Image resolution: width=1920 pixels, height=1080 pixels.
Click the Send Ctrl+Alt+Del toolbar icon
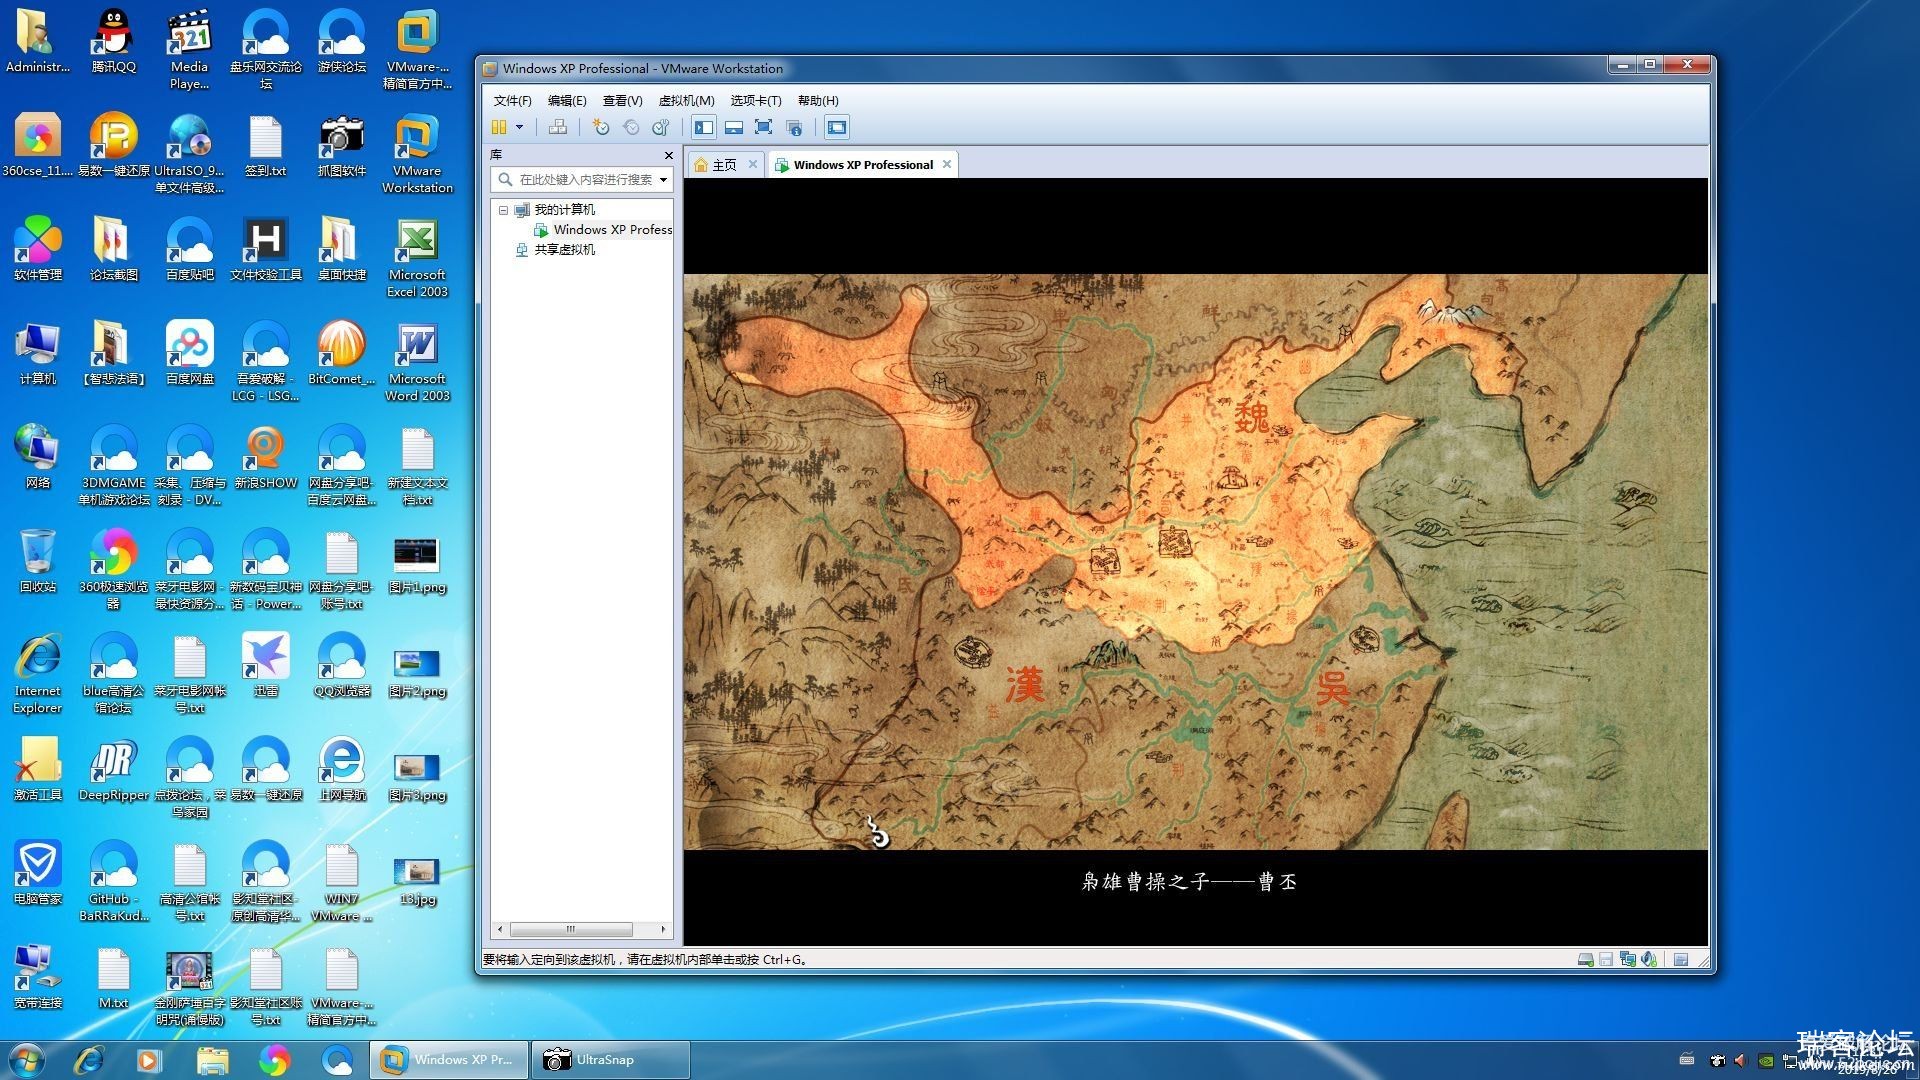click(x=558, y=127)
